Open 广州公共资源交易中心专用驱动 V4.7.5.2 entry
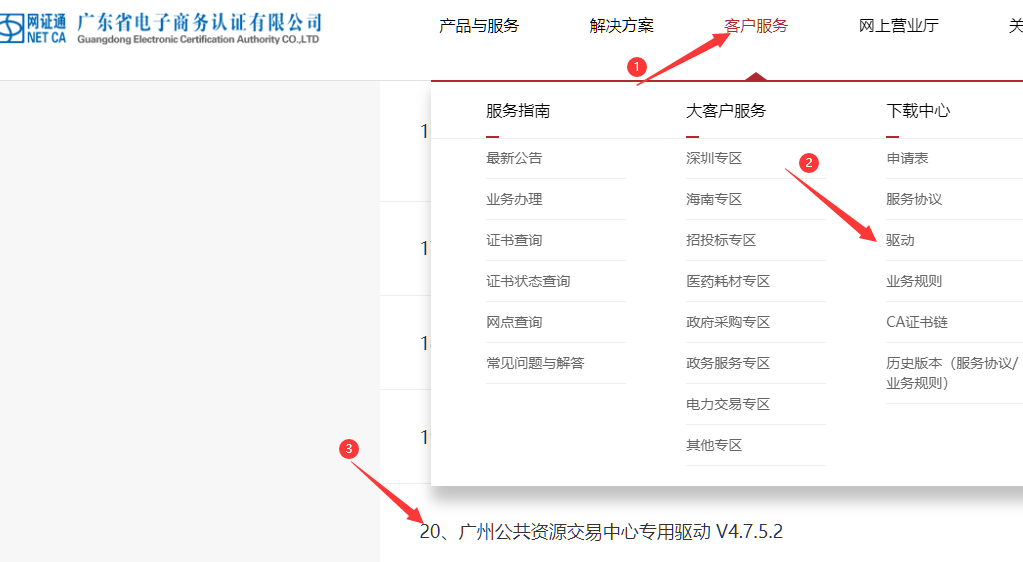1023x562 pixels. [601, 532]
